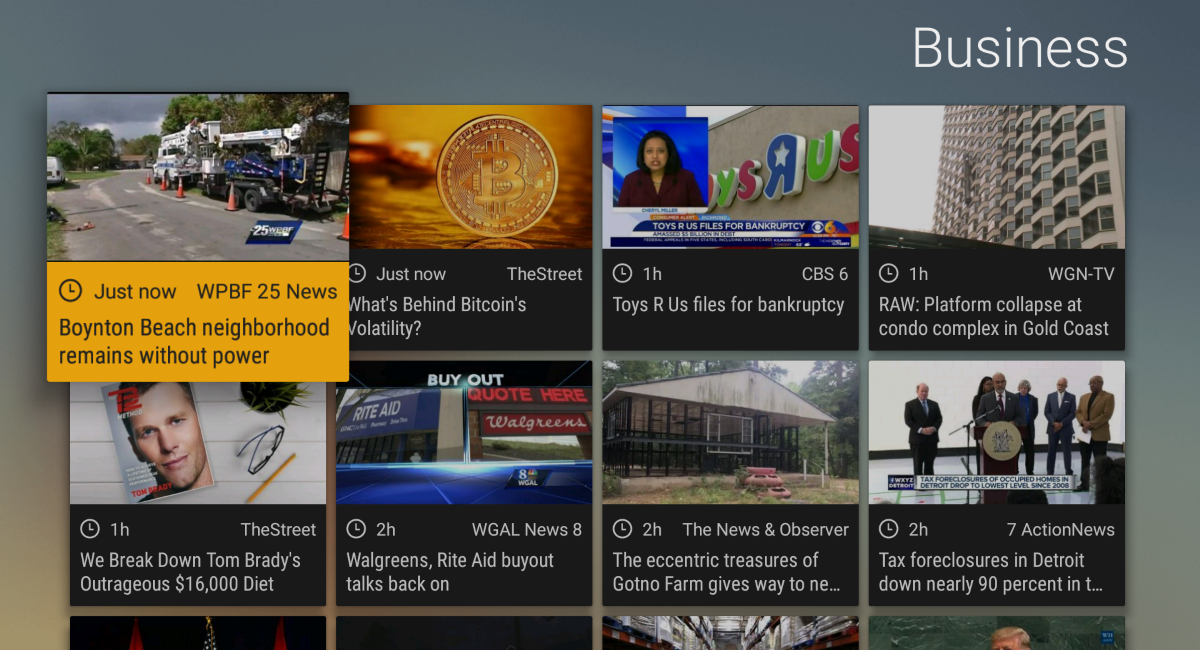Screen dimensions: 1200x650
Task: Open the Gotno Farm building thumbnail
Action: point(730,432)
